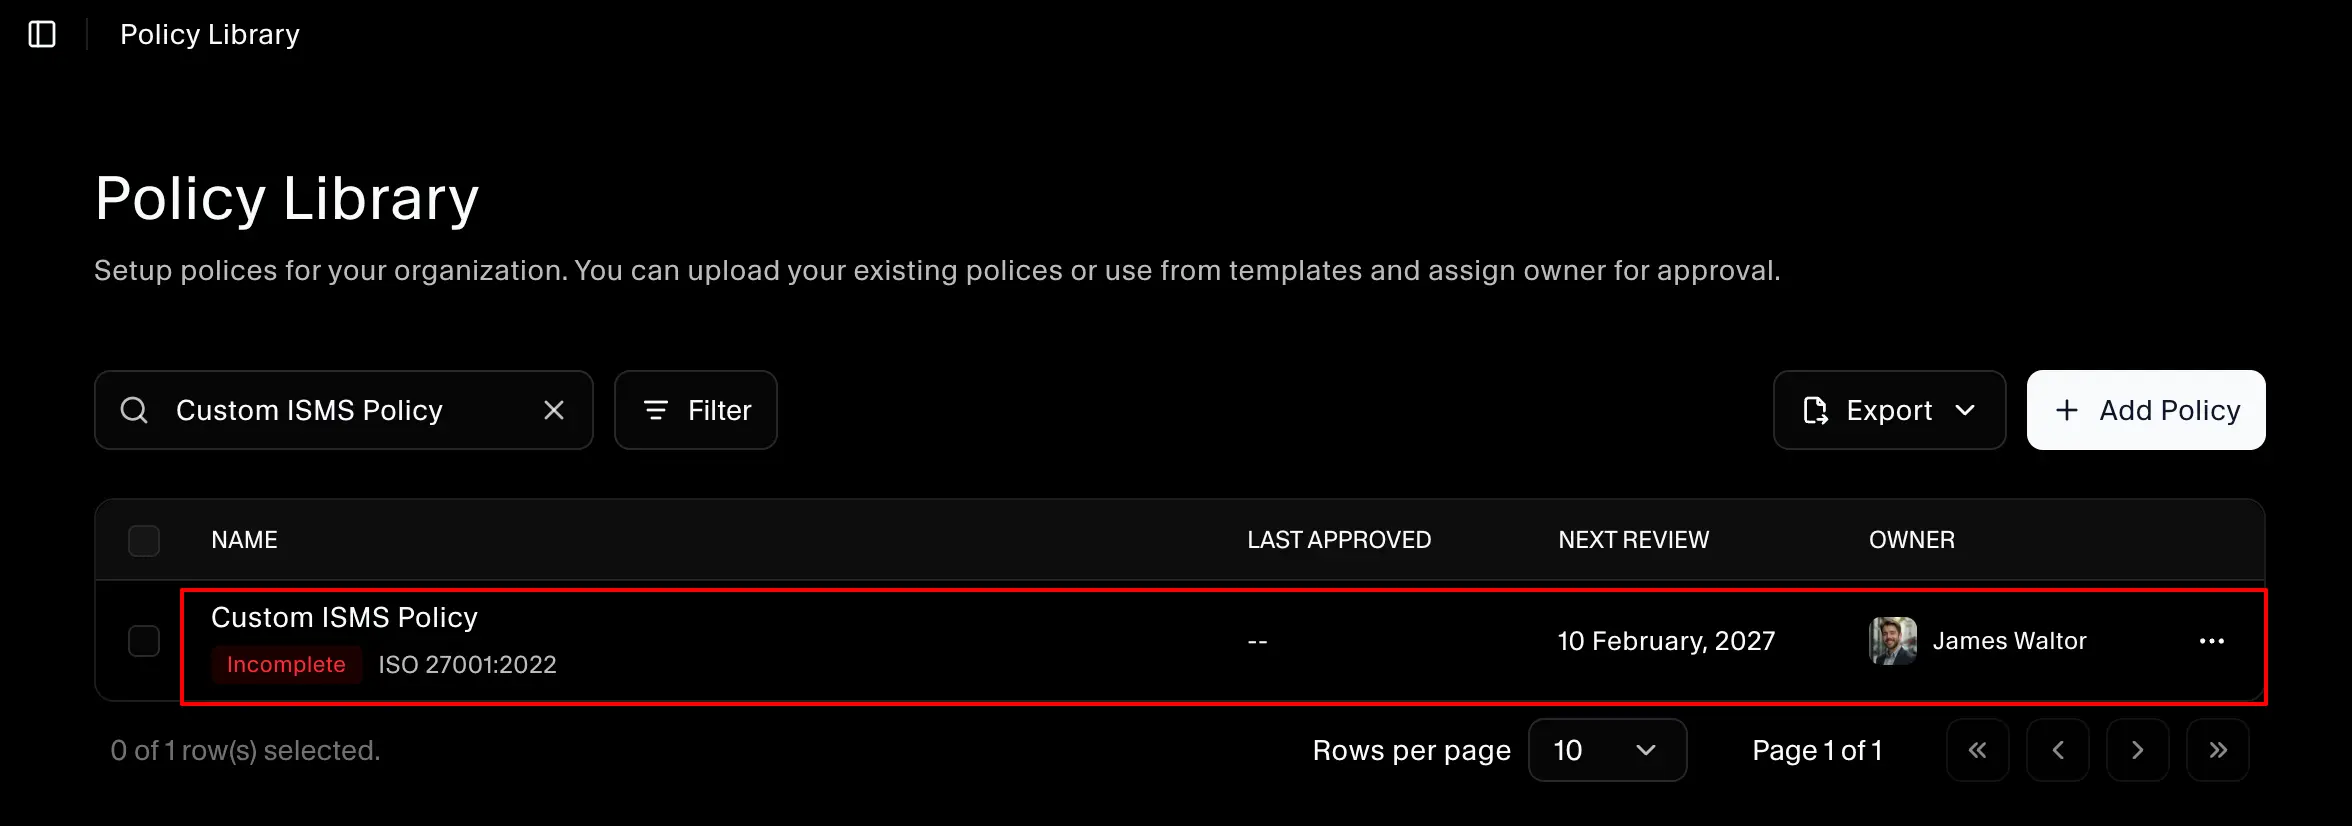Go to the previous page
Image resolution: width=2352 pixels, height=826 pixels.
[2057, 750]
